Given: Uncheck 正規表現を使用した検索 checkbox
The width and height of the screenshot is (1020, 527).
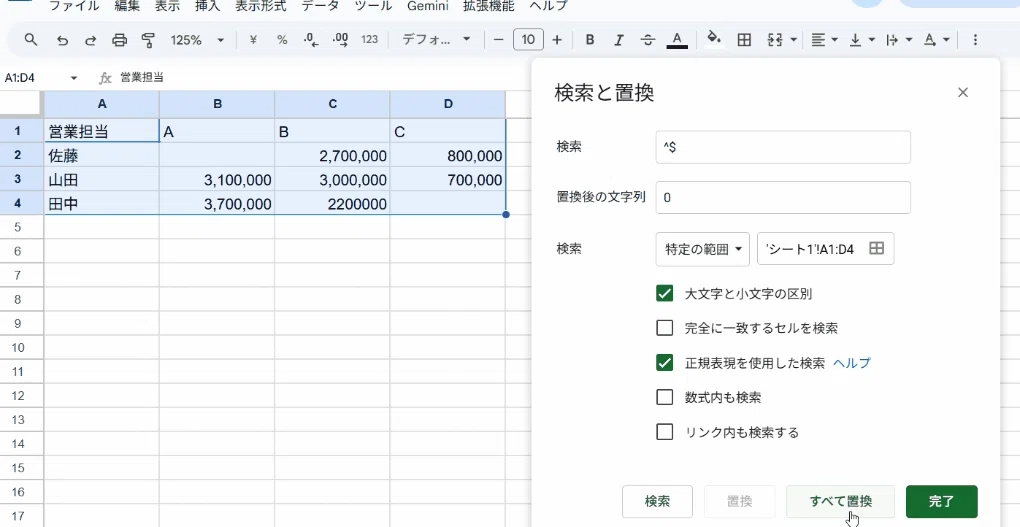Looking at the screenshot, I should (664, 362).
